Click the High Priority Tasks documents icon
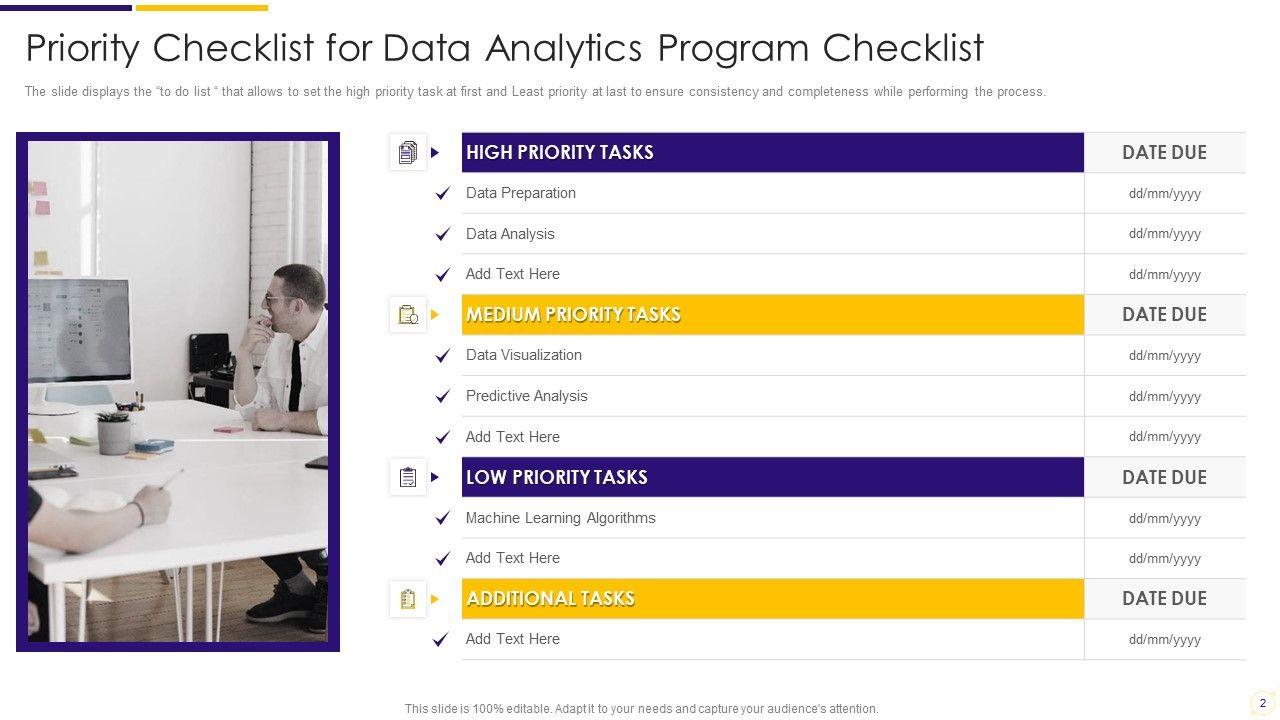The width and height of the screenshot is (1280, 720). click(408, 153)
